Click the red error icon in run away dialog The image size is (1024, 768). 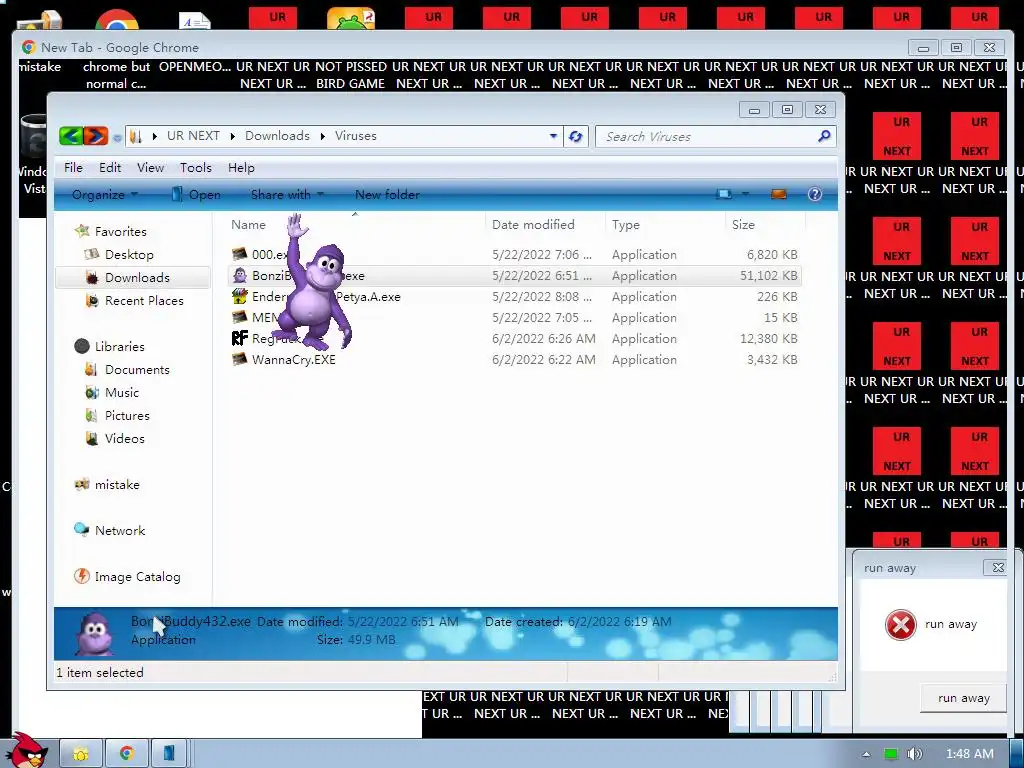click(901, 624)
